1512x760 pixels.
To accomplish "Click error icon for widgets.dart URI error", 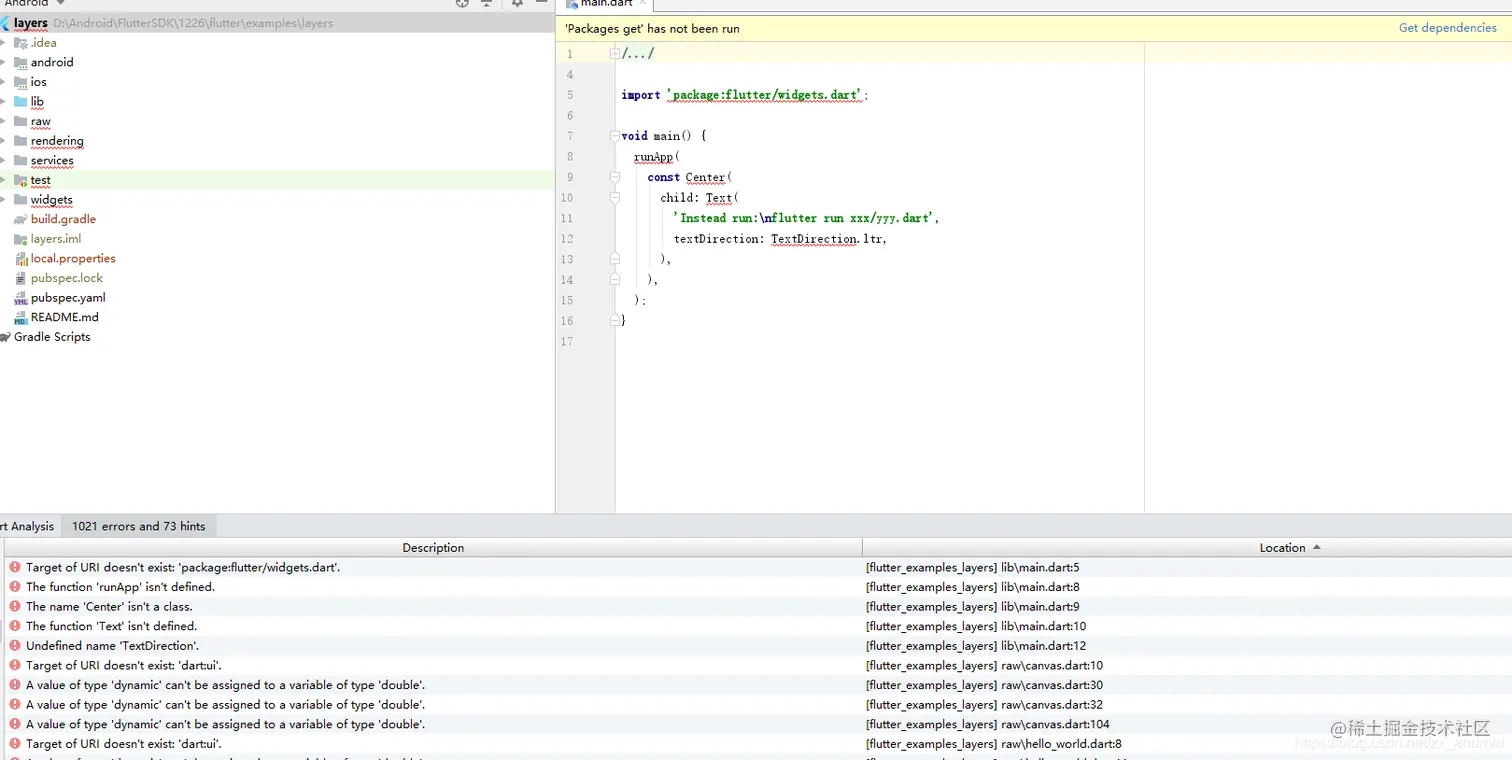I will (x=15, y=567).
